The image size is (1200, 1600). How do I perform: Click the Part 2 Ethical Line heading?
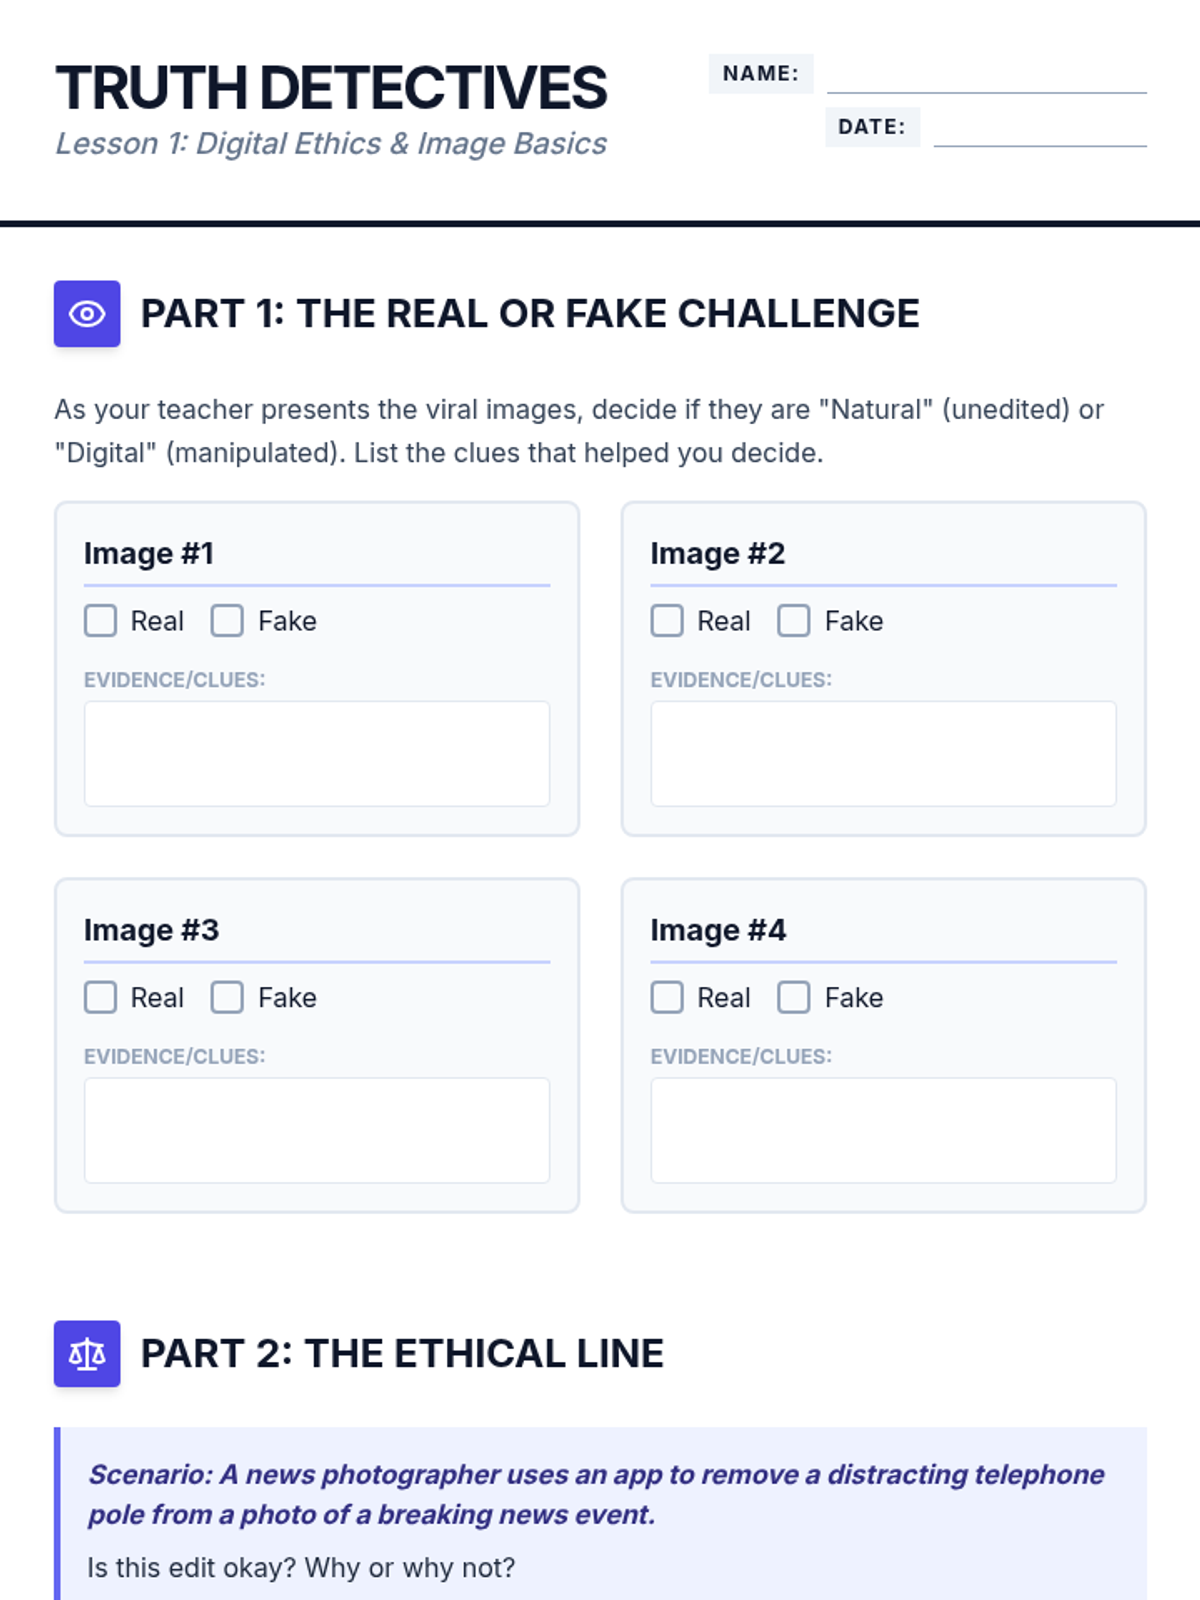[402, 1354]
